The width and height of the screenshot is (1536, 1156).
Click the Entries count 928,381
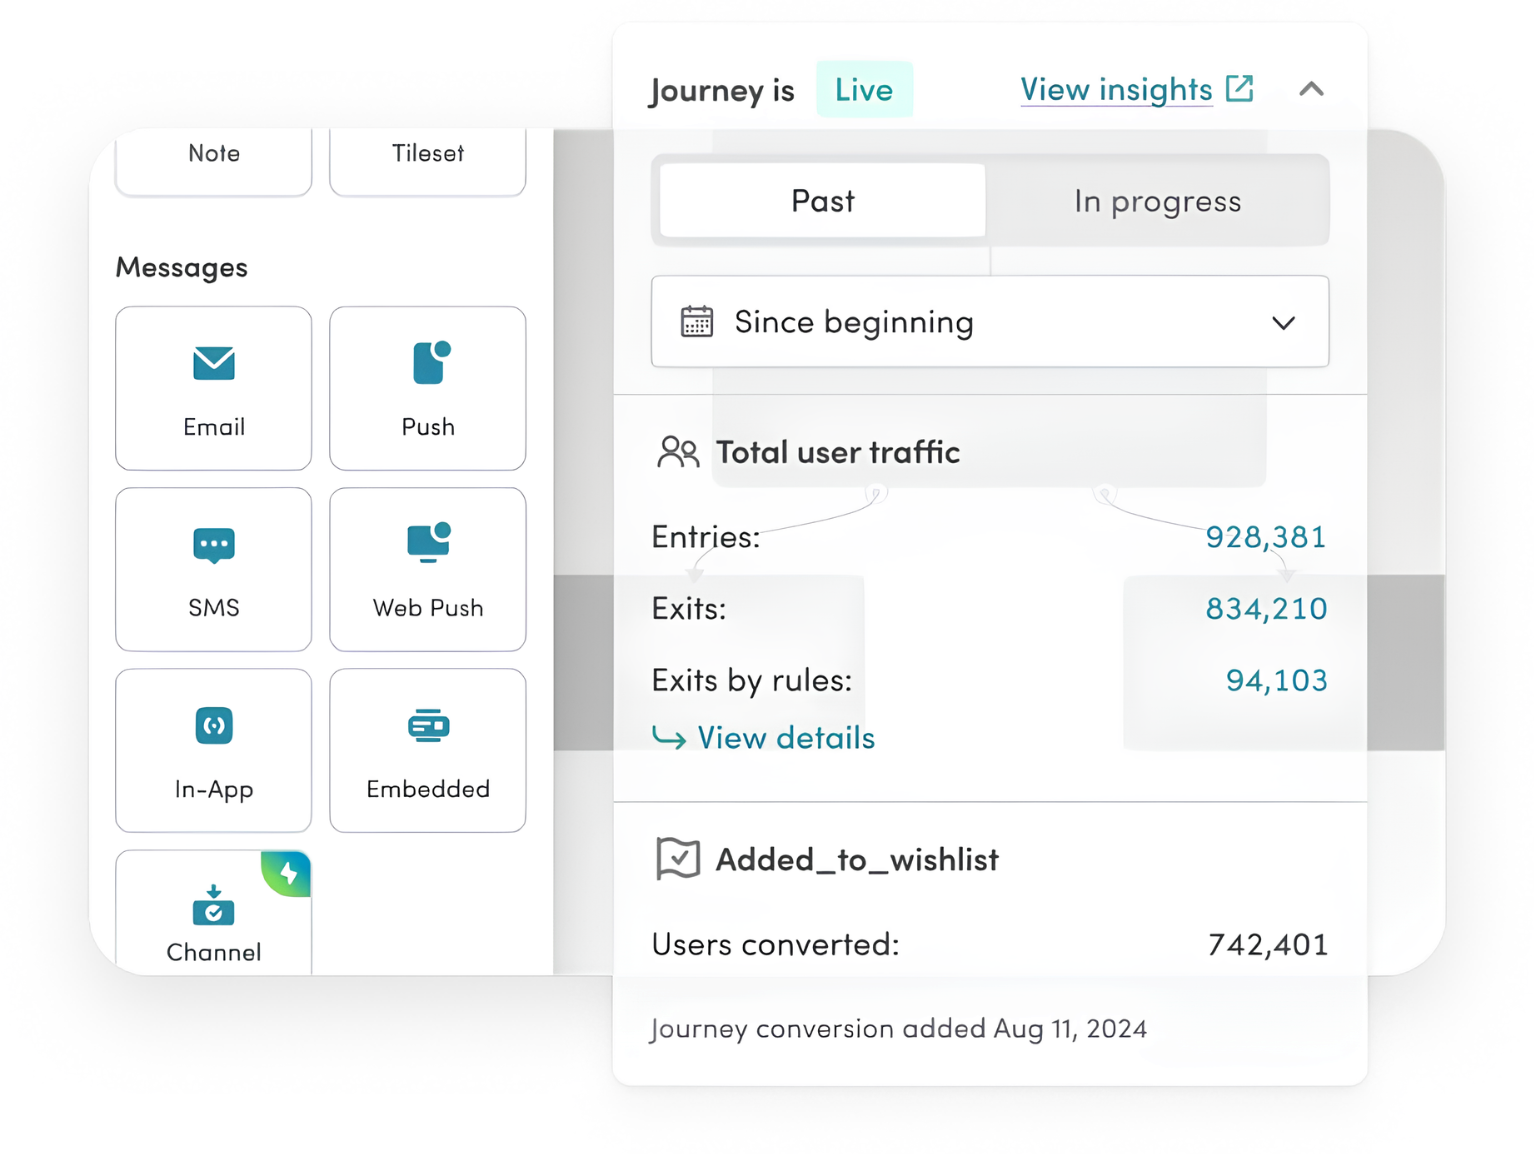point(1266,537)
